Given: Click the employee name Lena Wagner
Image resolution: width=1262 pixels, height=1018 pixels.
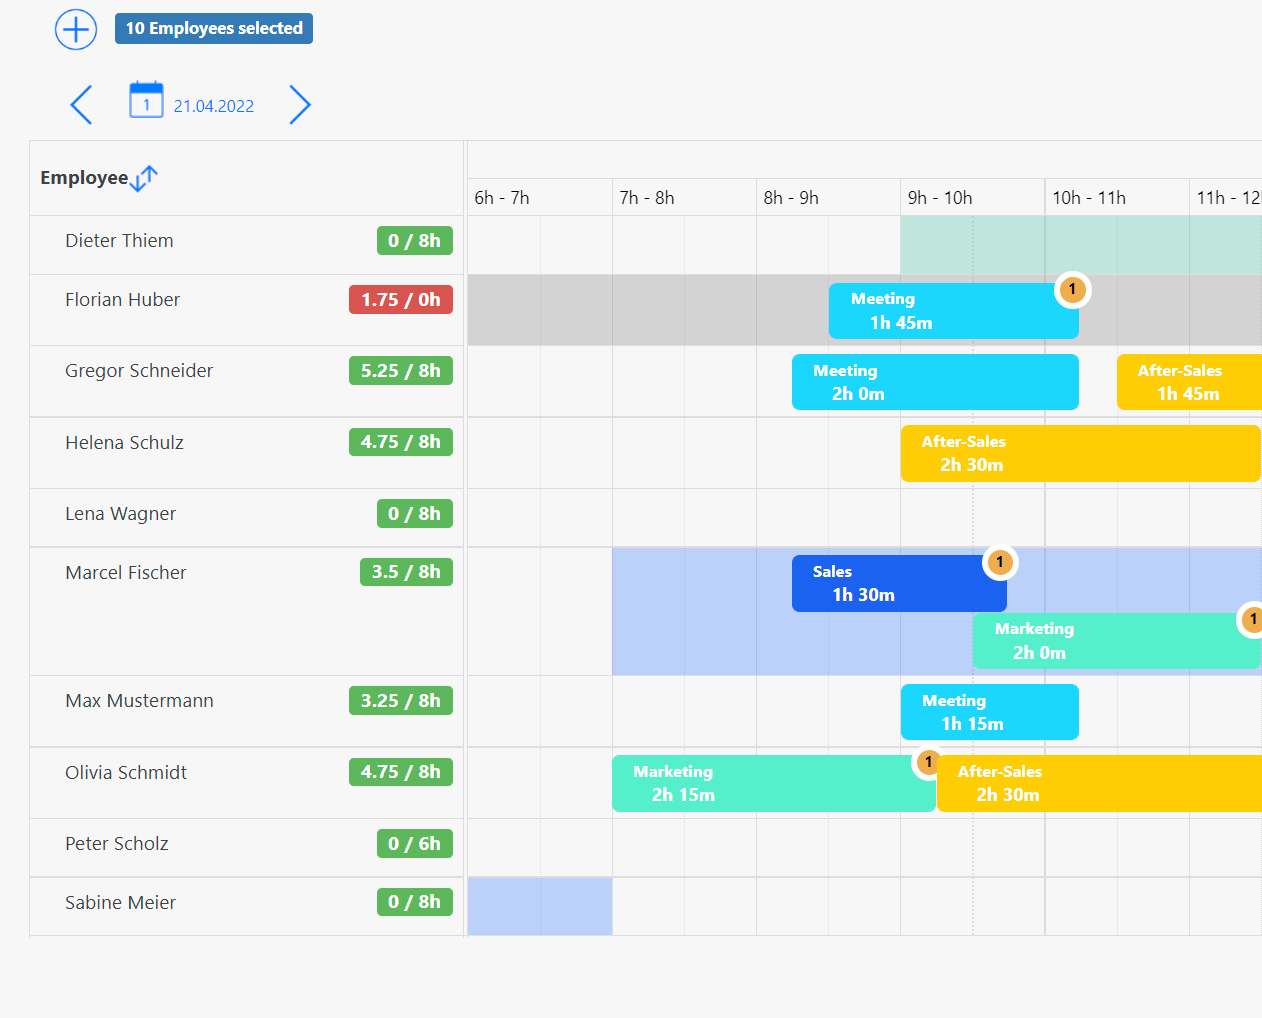Looking at the screenshot, I should (120, 513).
